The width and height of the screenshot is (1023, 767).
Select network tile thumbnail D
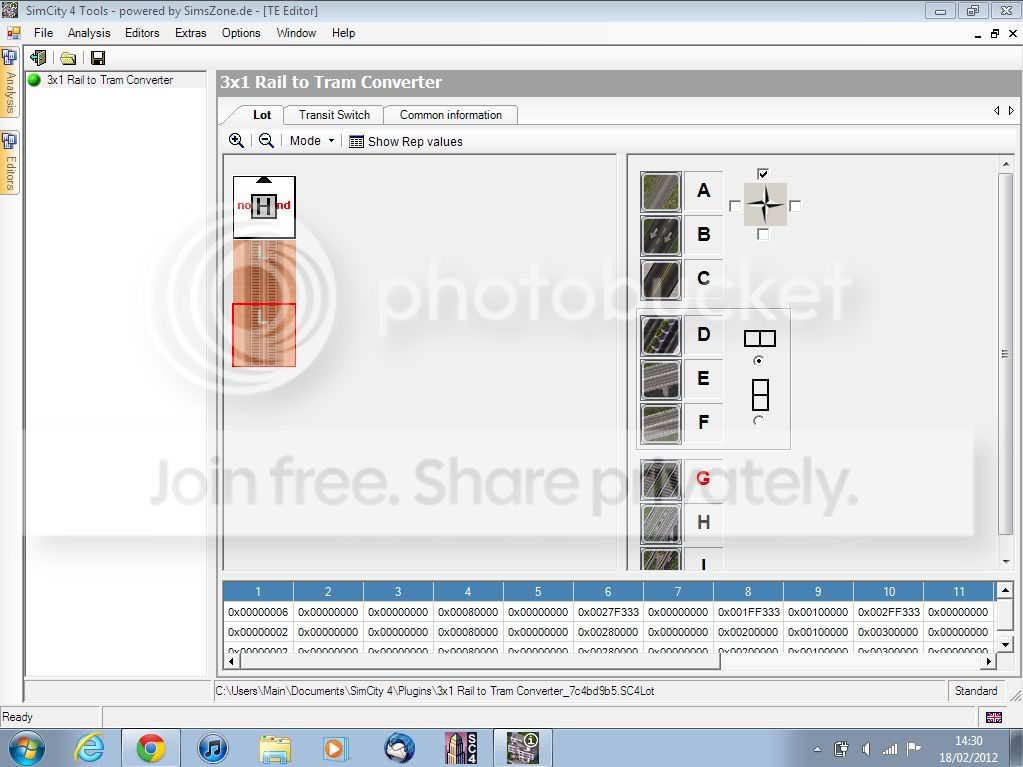tap(661, 336)
